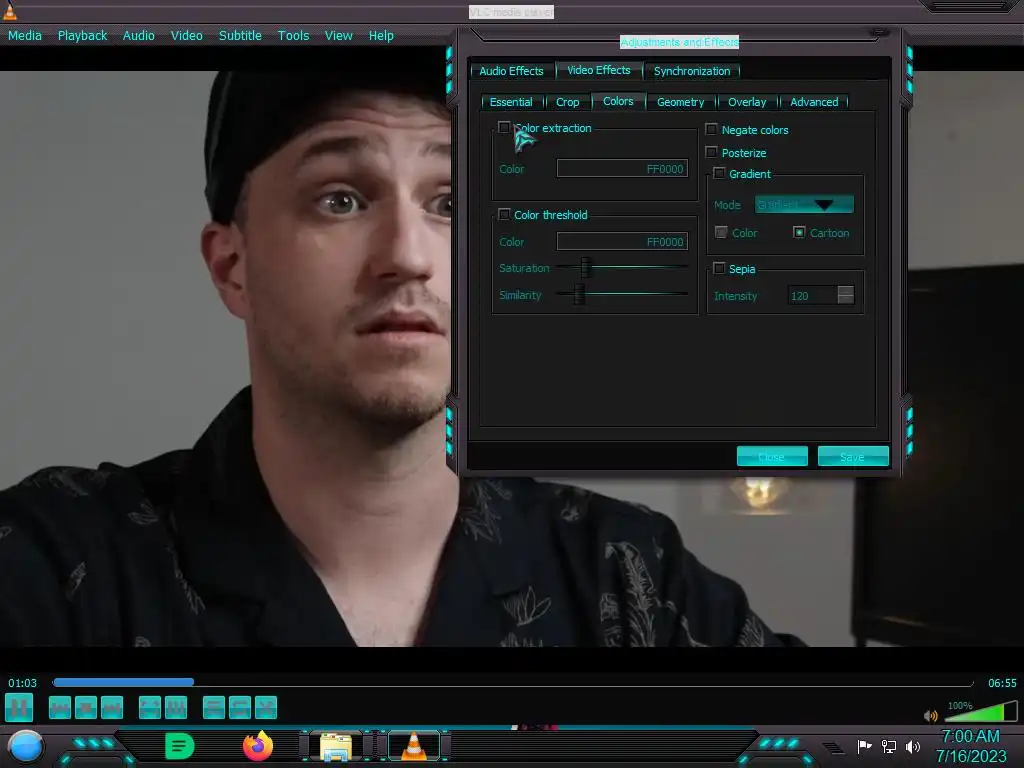Click Color extraction color field FF0000

[x=622, y=168]
